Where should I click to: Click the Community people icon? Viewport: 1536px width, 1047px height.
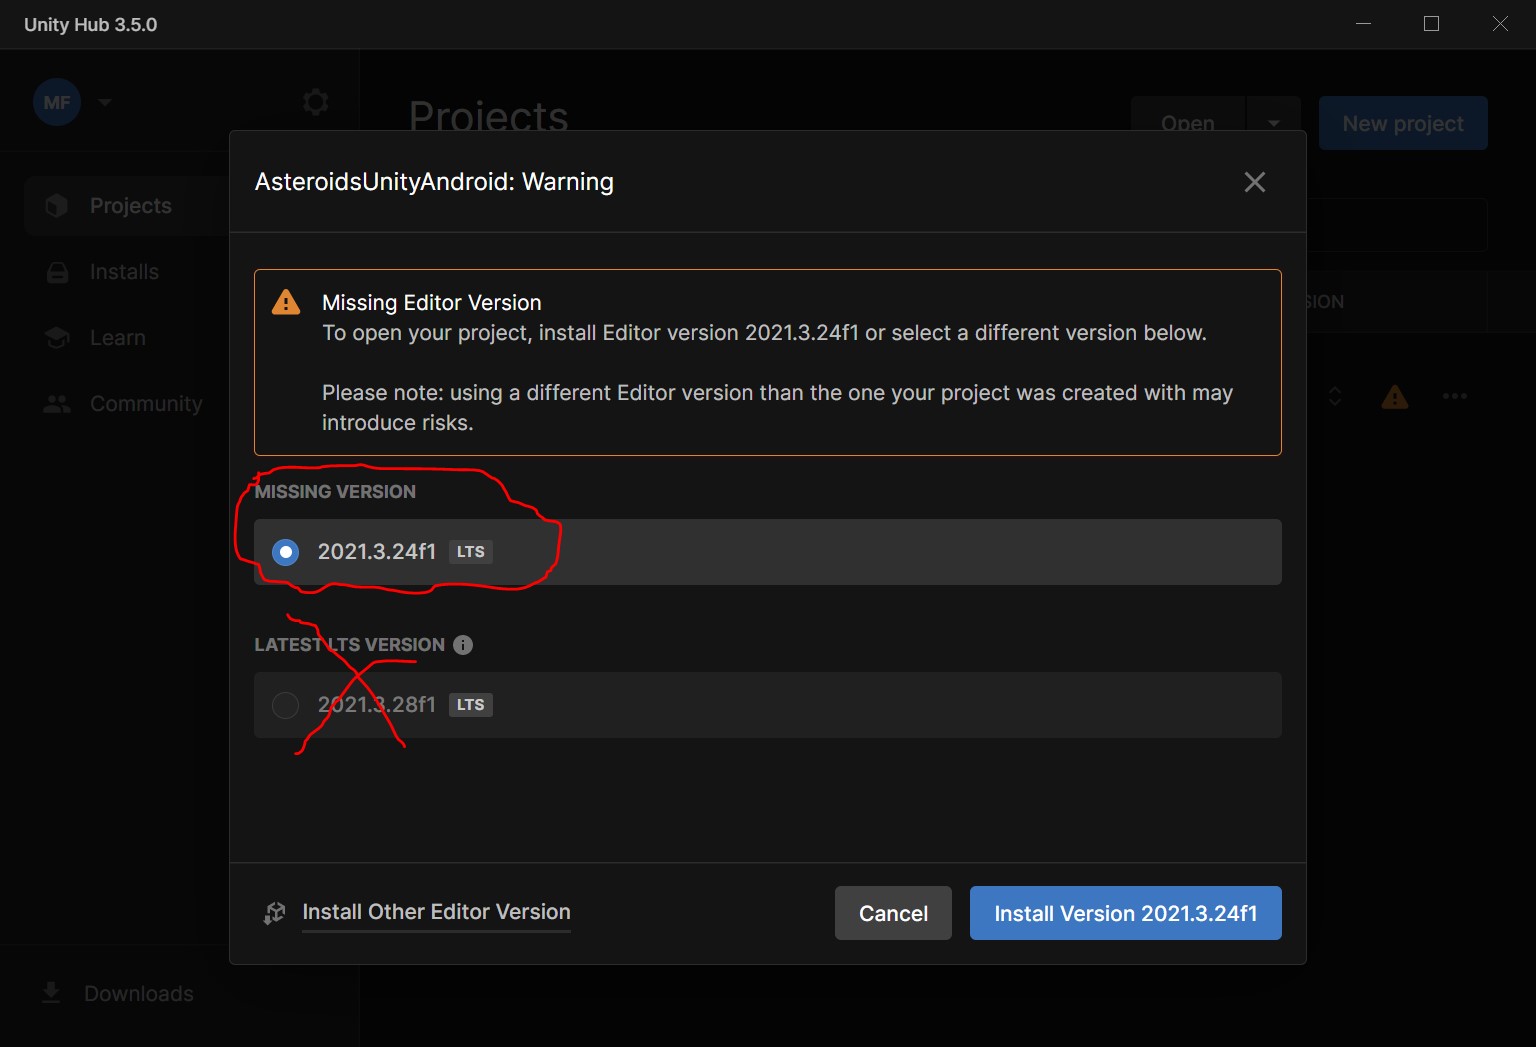57,404
